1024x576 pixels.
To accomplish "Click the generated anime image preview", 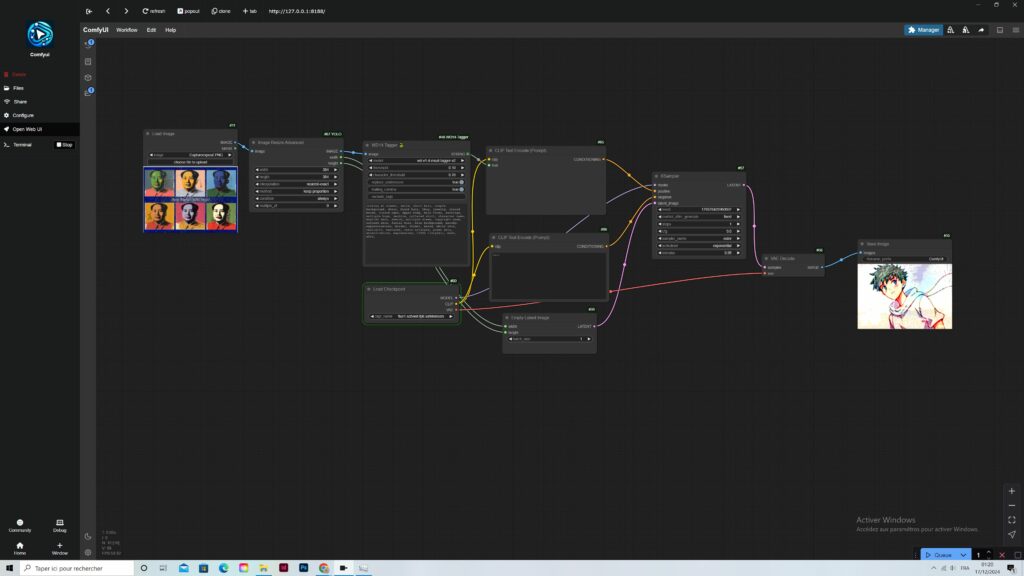I will [904, 296].
